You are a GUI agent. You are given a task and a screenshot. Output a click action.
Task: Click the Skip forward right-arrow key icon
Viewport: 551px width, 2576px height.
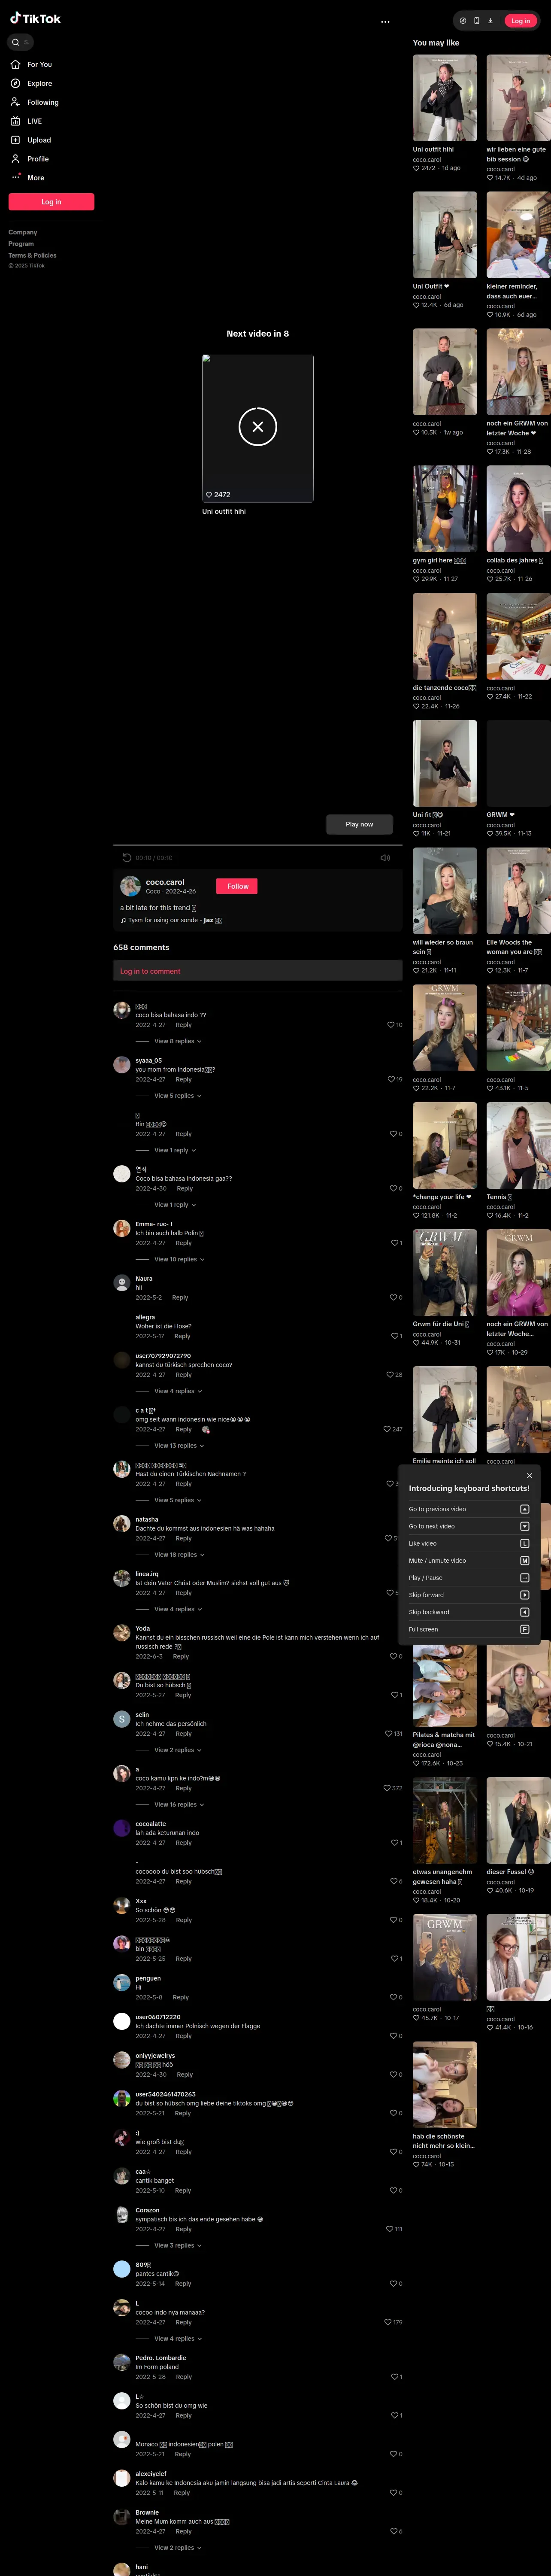point(524,1595)
